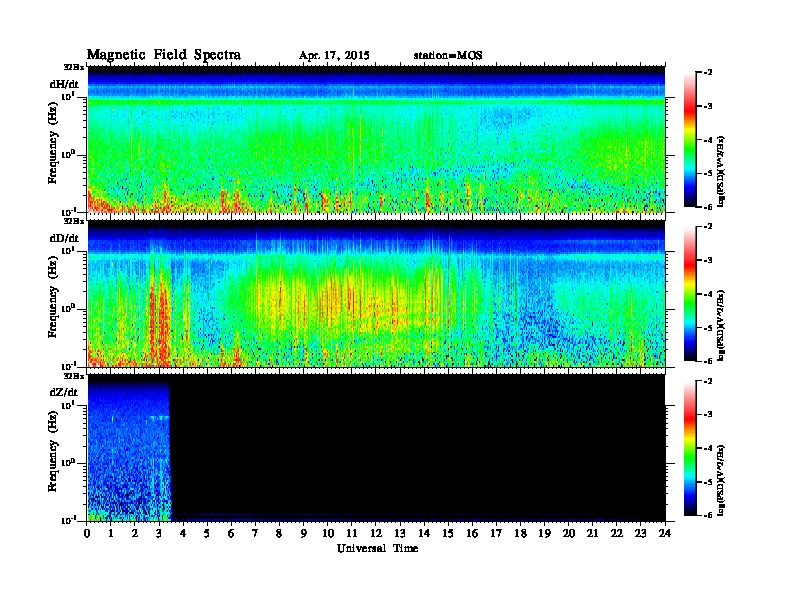The image size is (792, 612).
Task: Click hour 3 on the Universal Time axis
Action: coord(159,533)
